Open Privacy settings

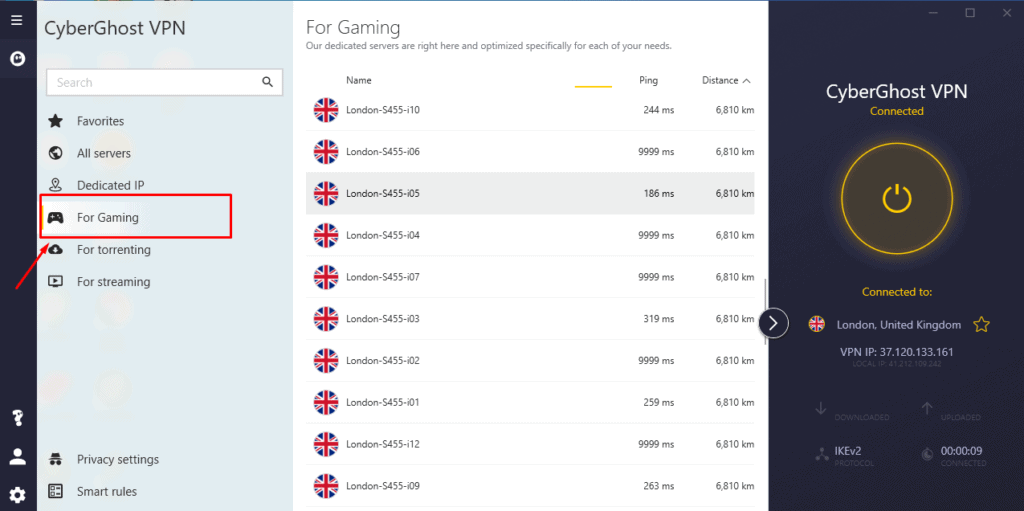point(117,460)
